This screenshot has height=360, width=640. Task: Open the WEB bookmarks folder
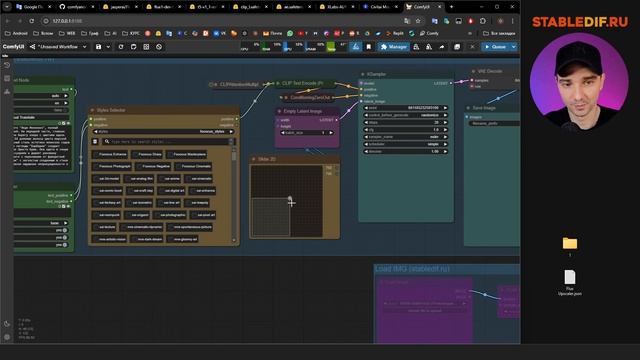(67, 33)
